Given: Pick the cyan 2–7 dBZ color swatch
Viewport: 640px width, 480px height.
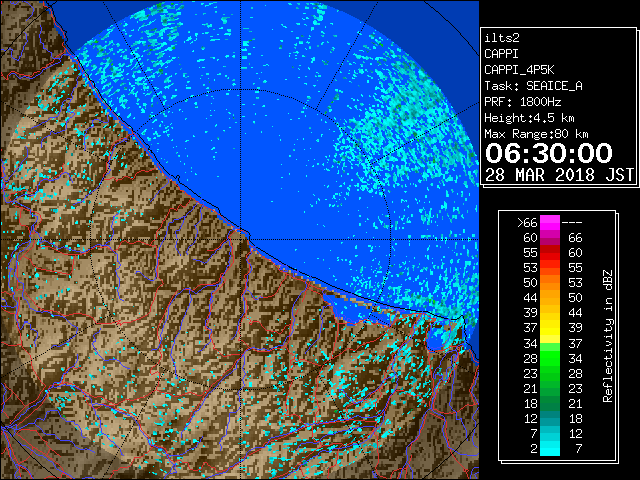Looking at the screenshot, I should [x=550, y=448].
